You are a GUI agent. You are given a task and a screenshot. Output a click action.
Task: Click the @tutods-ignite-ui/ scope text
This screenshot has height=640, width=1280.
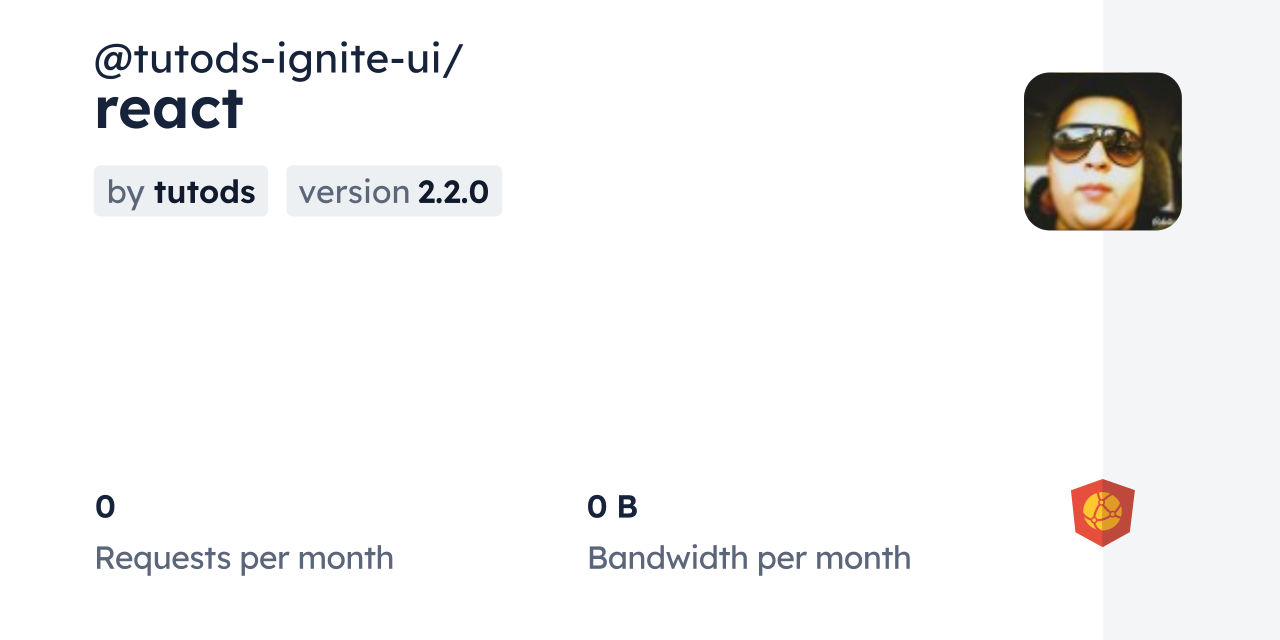[x=278, y=60]
